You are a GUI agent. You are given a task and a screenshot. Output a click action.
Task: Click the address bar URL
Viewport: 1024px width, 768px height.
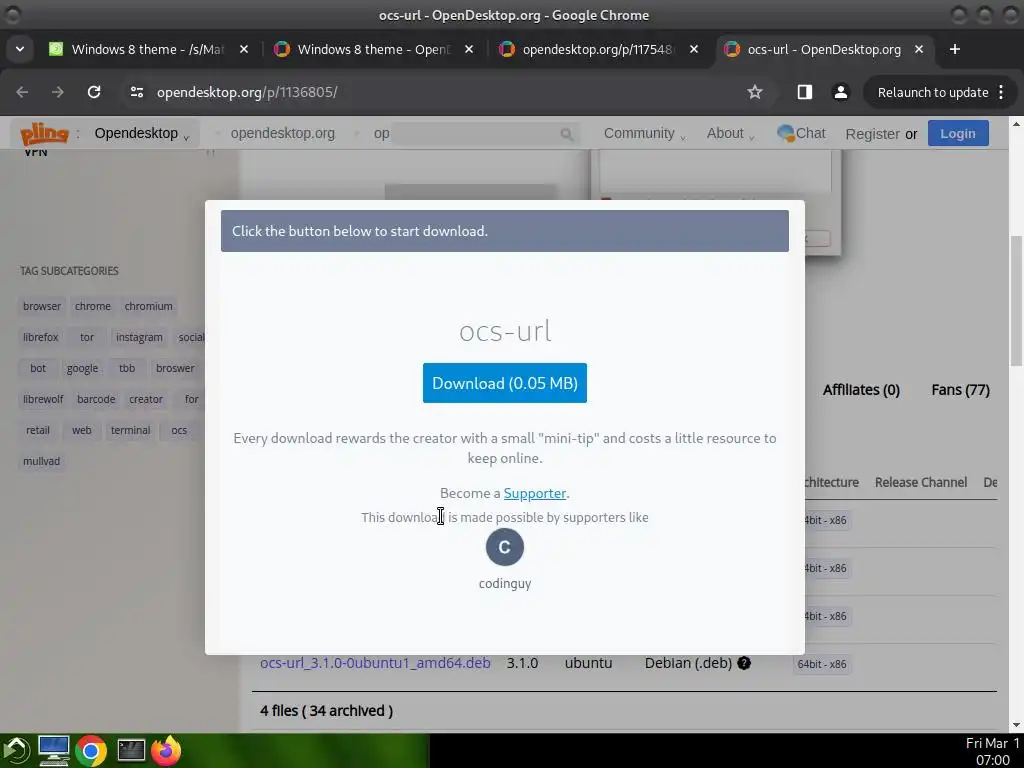click(247, 92)
